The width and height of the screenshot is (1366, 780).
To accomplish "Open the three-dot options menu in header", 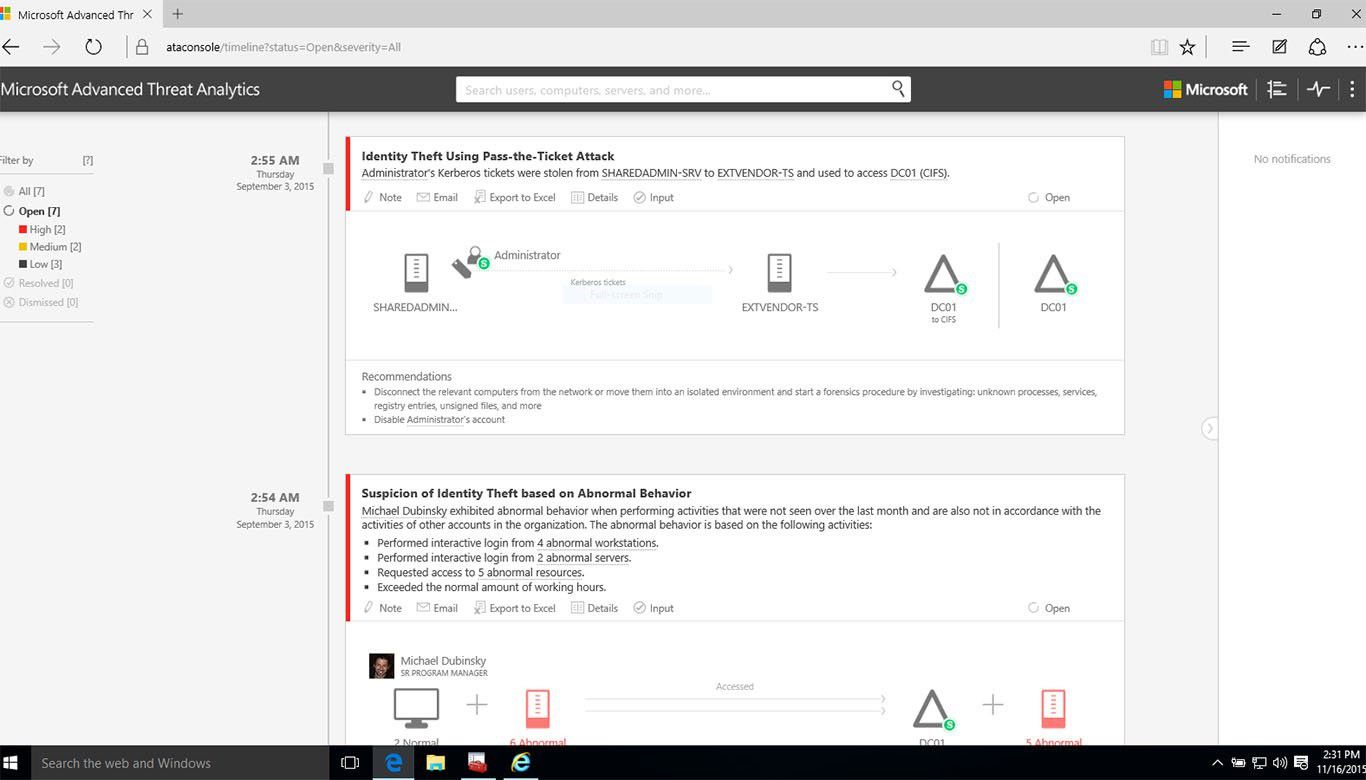I will [1352, 89].
